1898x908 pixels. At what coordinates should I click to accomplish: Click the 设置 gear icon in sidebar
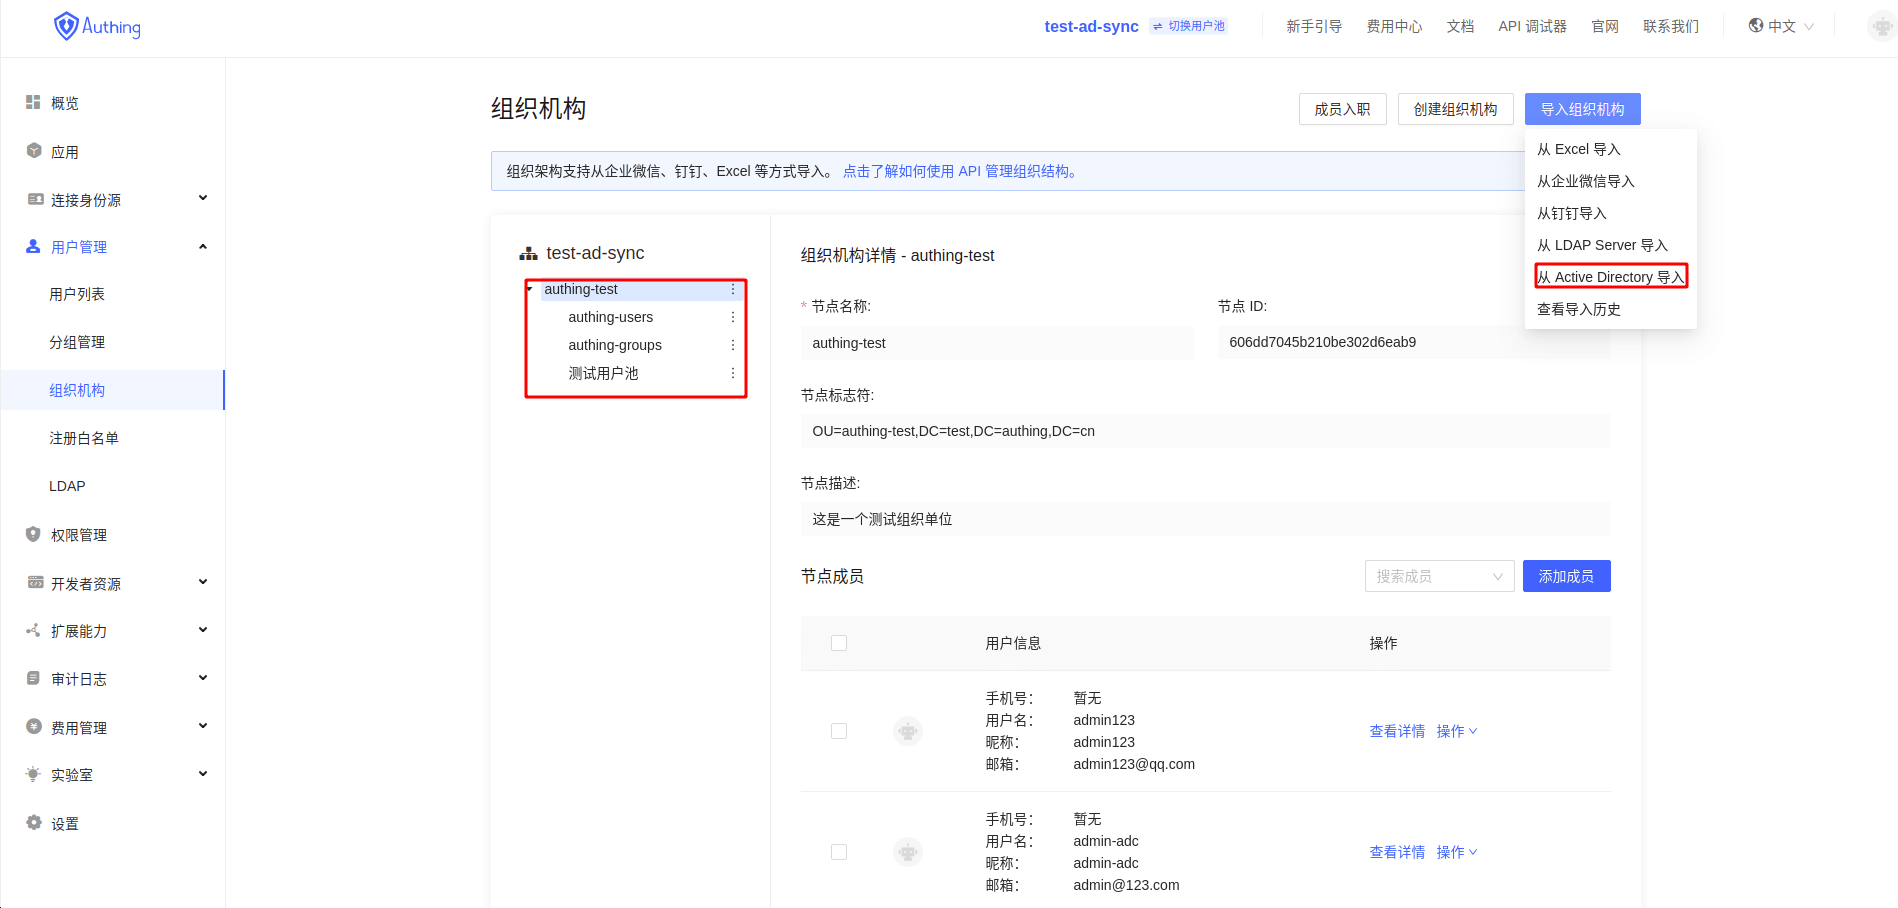34,823
